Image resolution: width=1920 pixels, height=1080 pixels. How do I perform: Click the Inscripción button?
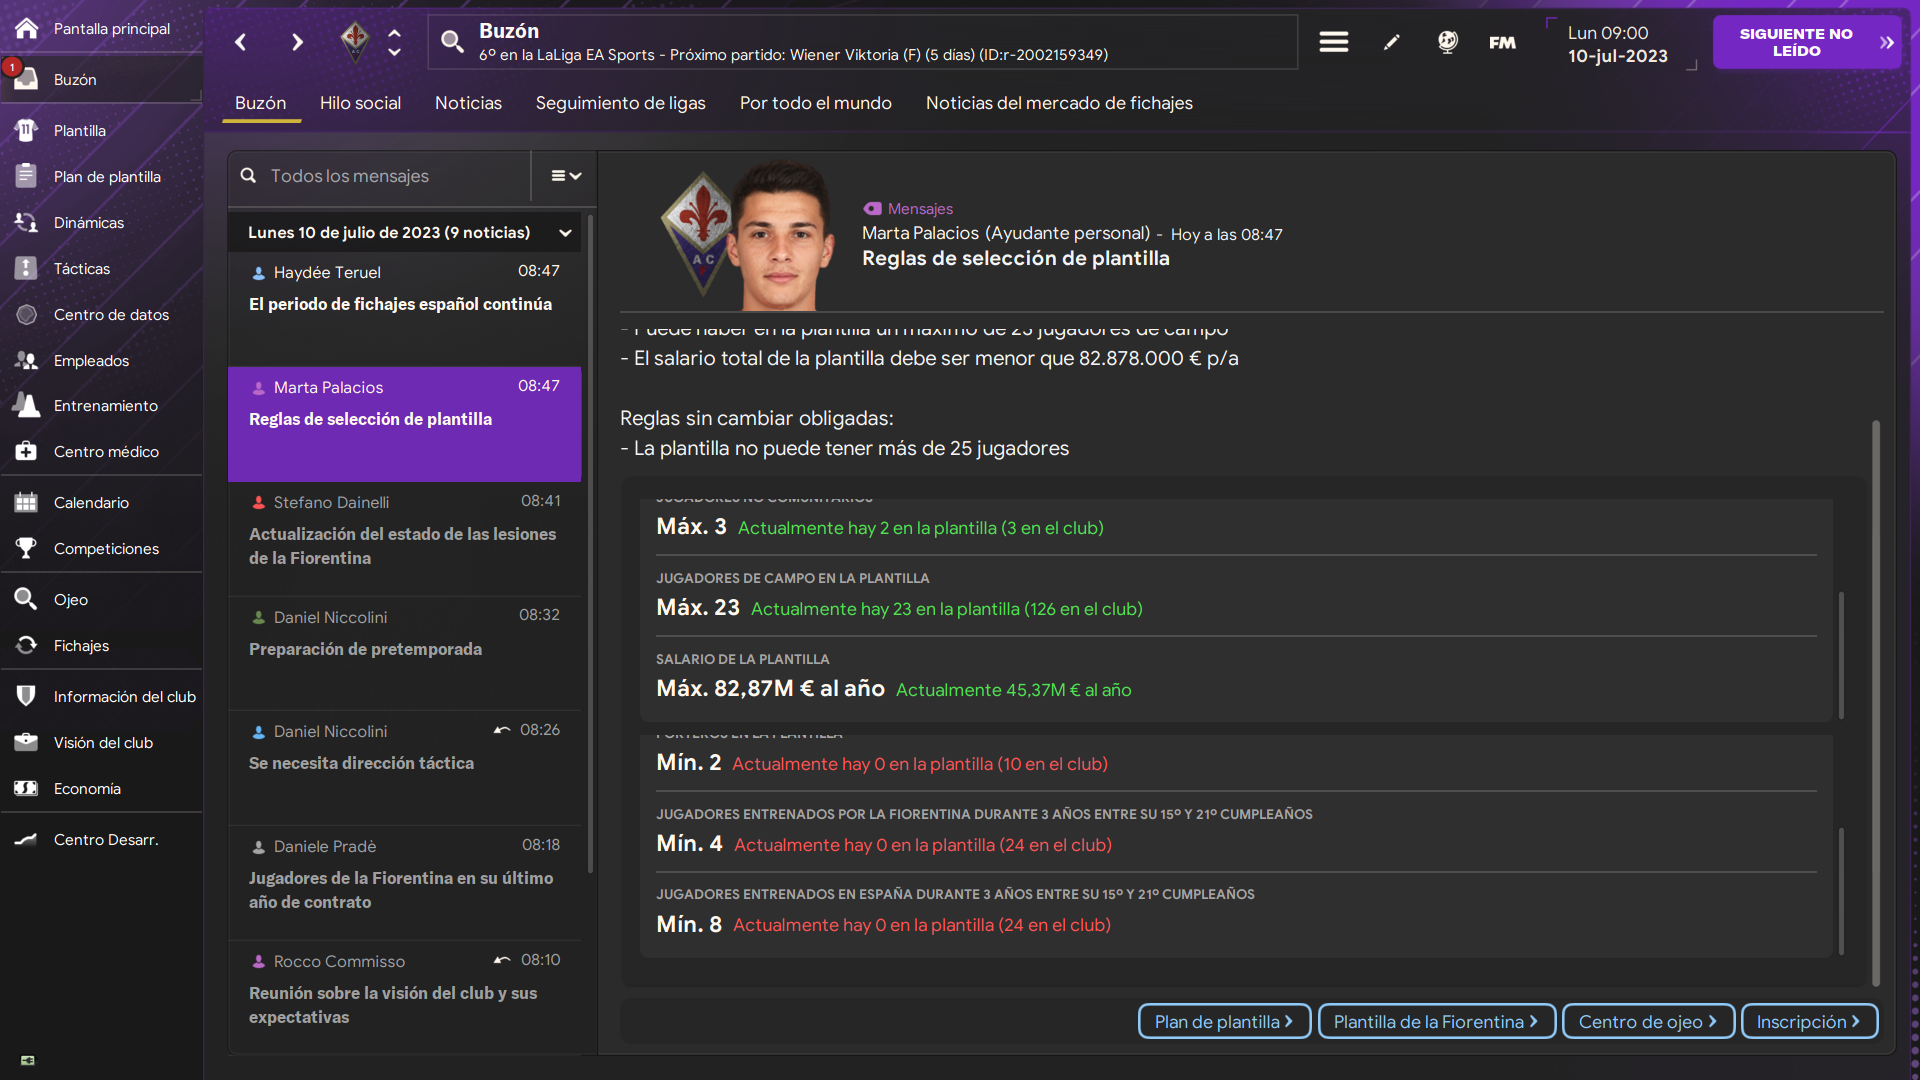pyautogui.click(x=1808, y=1021)
